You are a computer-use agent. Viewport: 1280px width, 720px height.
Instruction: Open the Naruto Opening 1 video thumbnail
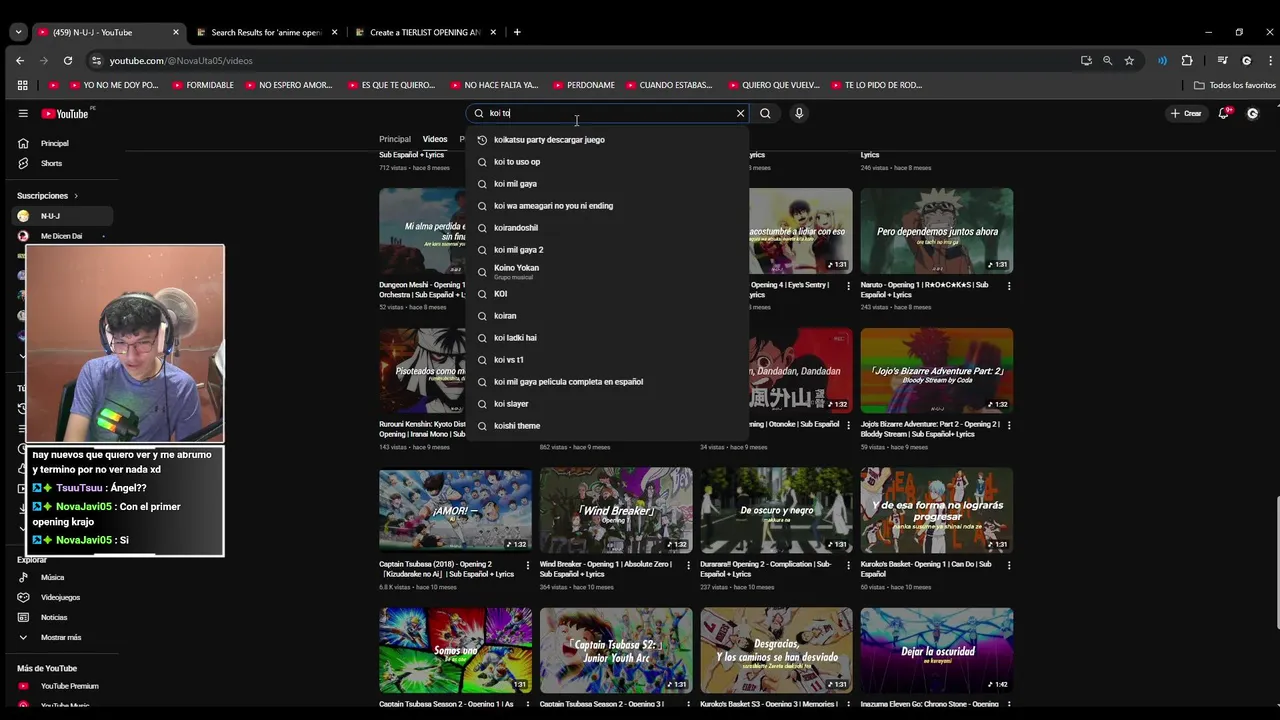coord(937,231)
